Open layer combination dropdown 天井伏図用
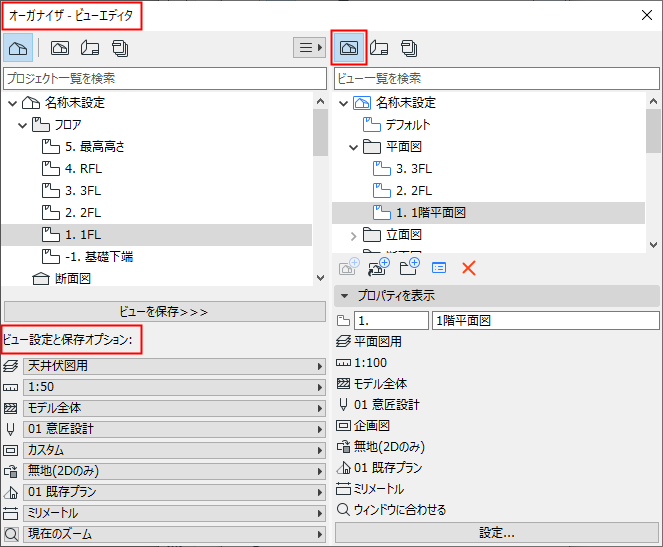 pyautogui.click(x=174, y=366)
